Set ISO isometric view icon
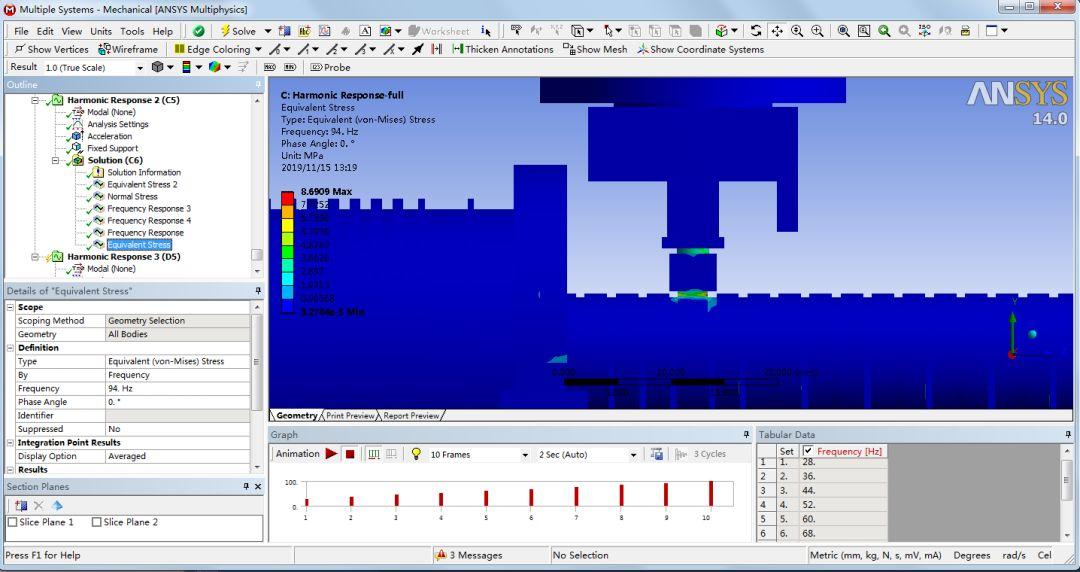1080x572 pixels. 924,31
